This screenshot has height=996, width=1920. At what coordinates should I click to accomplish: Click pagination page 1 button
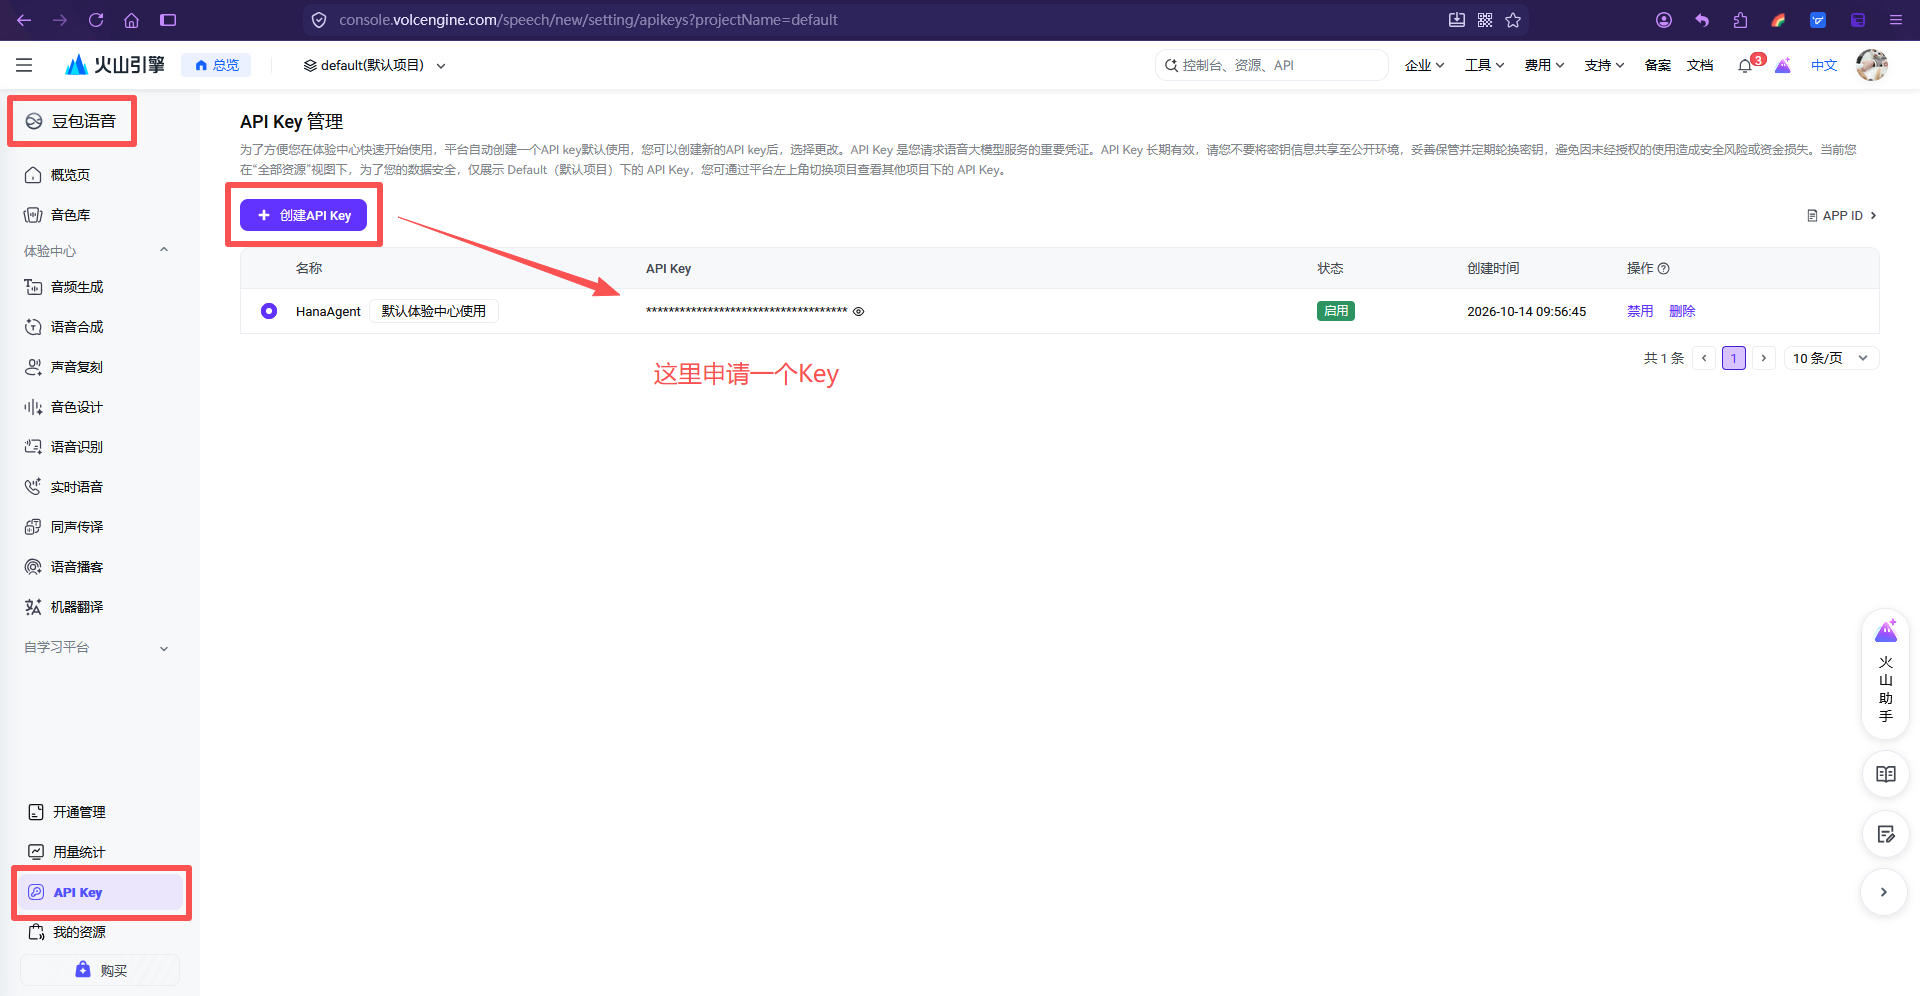pos(1734,358)
